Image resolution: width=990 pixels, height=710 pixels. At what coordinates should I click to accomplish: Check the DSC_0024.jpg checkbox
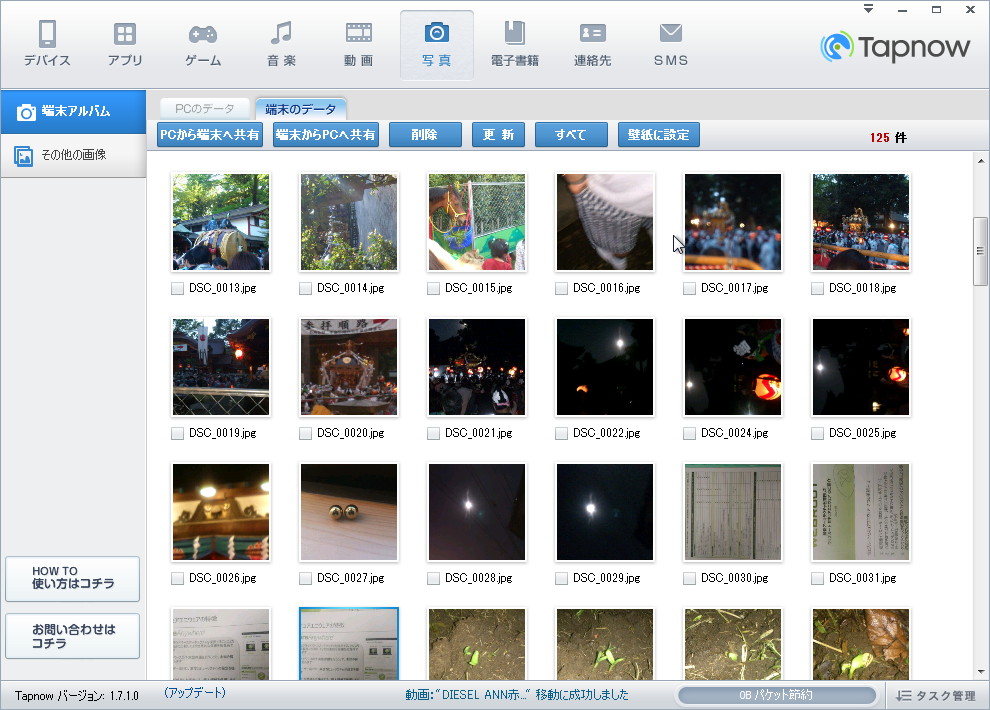tap(689, 434)
